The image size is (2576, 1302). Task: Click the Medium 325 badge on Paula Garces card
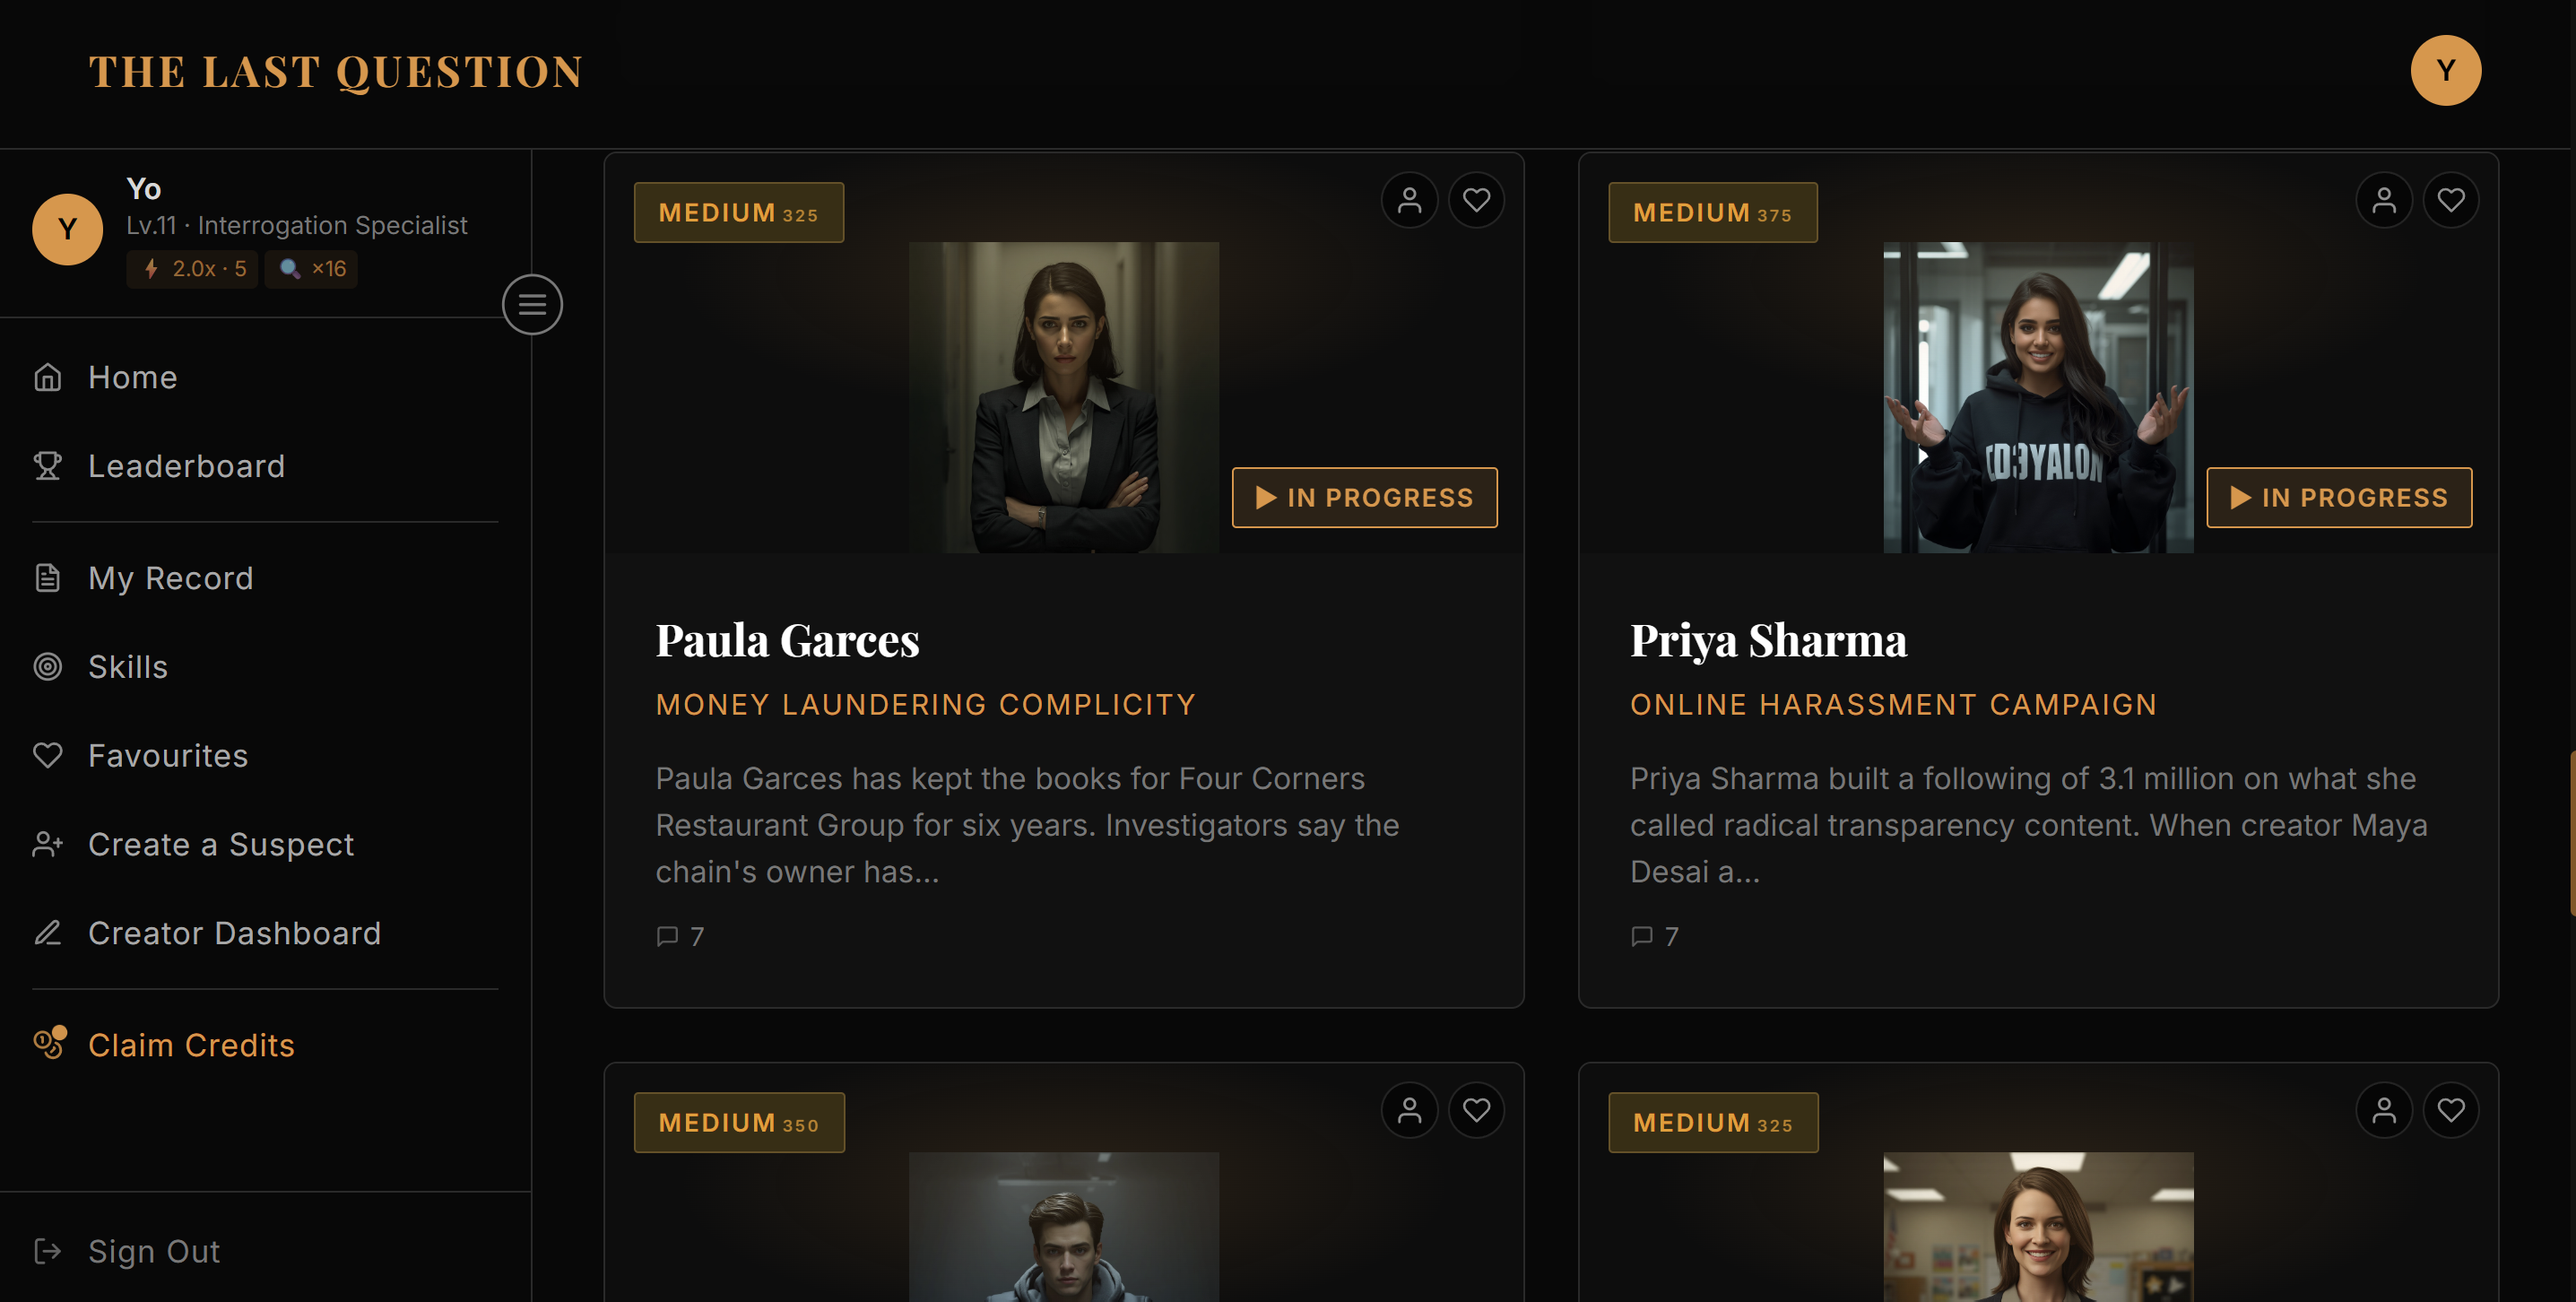pos(739,212)
